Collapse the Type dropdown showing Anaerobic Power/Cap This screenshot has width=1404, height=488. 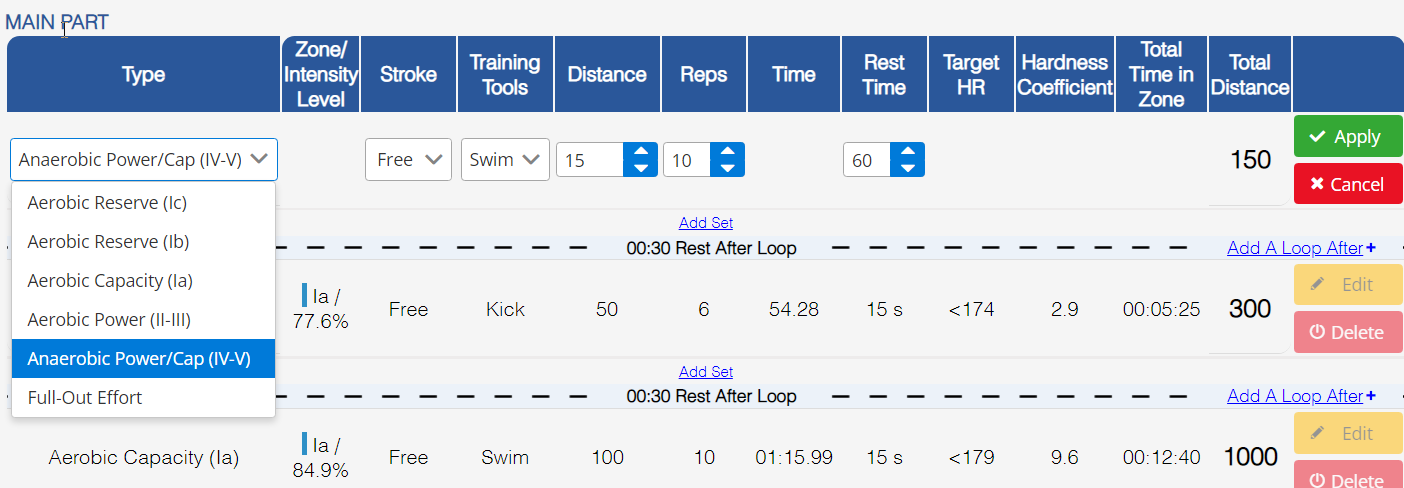tap(144, 159)
